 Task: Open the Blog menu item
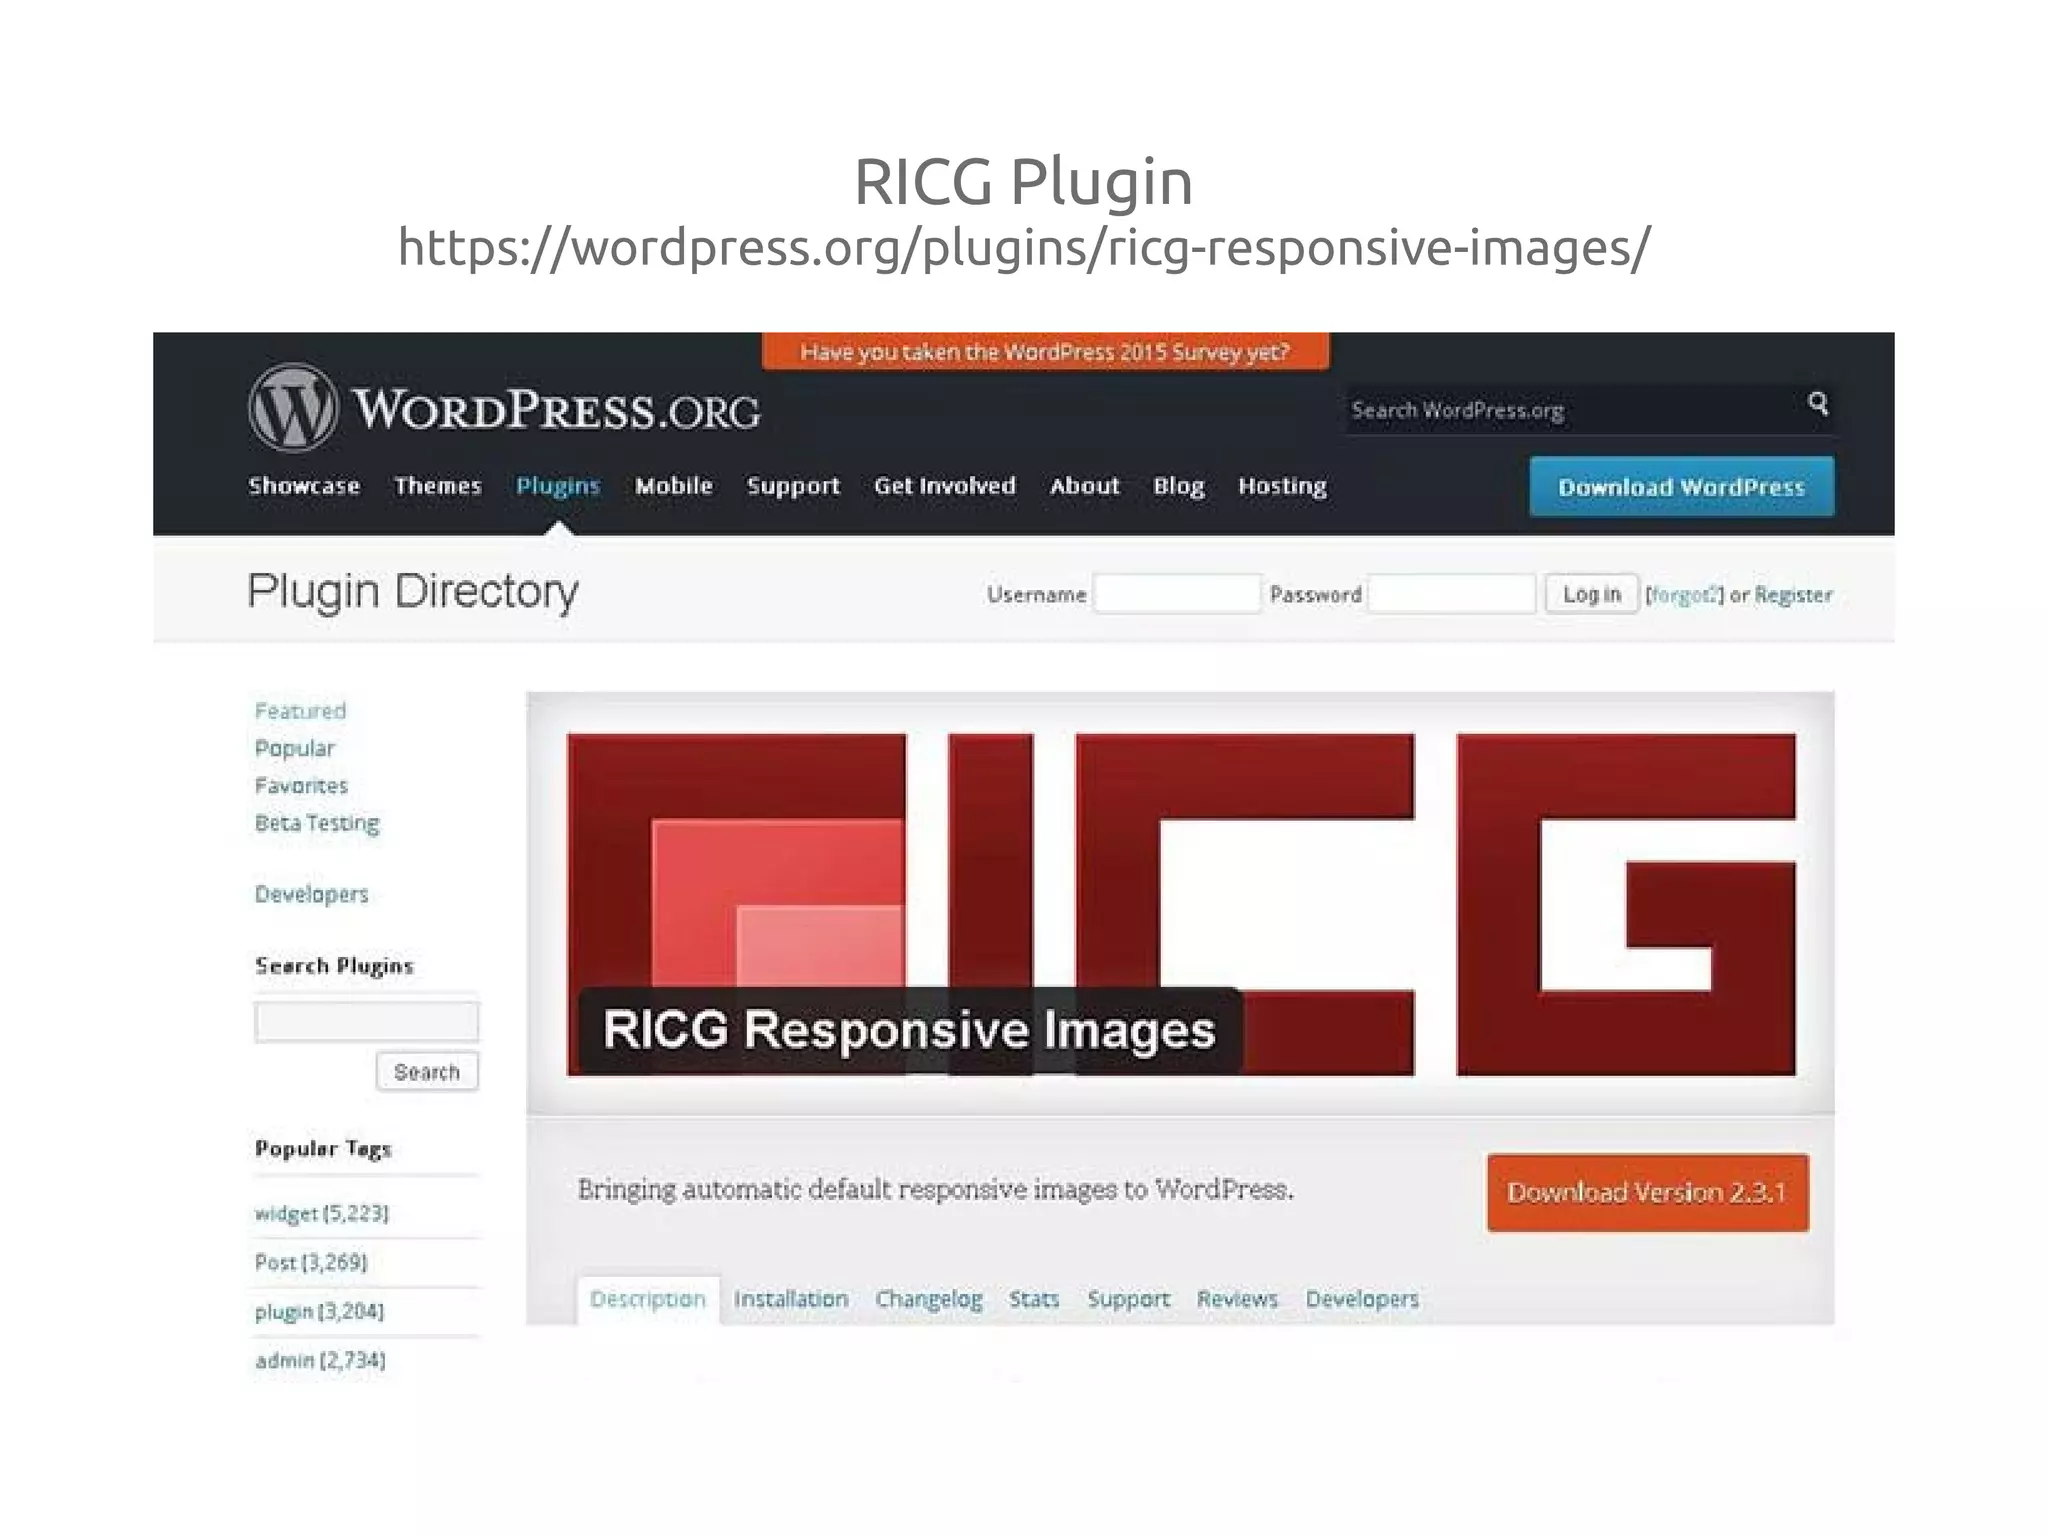click(1179, 486)
